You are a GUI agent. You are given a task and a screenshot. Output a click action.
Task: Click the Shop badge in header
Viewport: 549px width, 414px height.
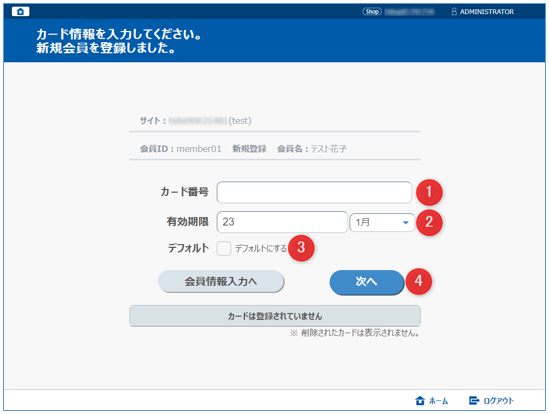[x=371, y=12]
